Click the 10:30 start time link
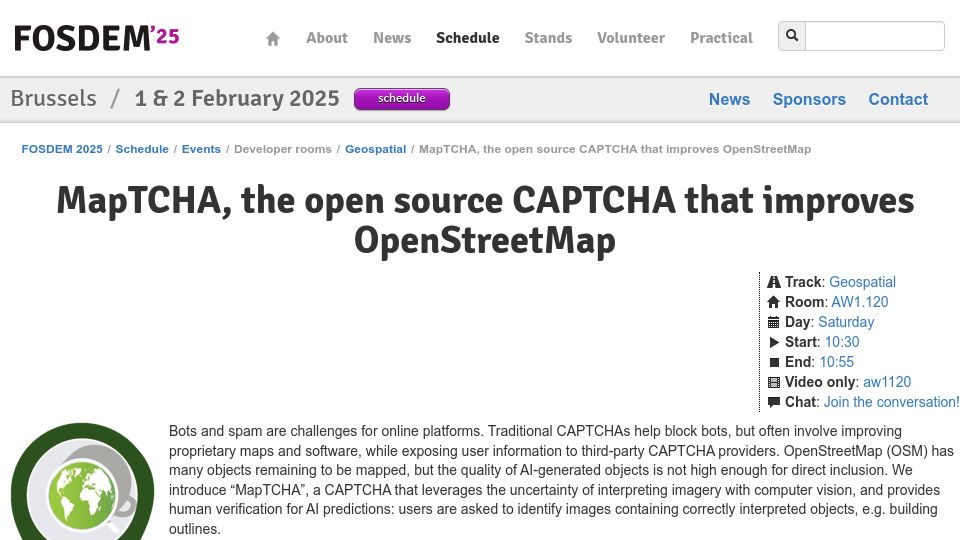This screenshot has width=960, height=540. [x=842, y=342]
